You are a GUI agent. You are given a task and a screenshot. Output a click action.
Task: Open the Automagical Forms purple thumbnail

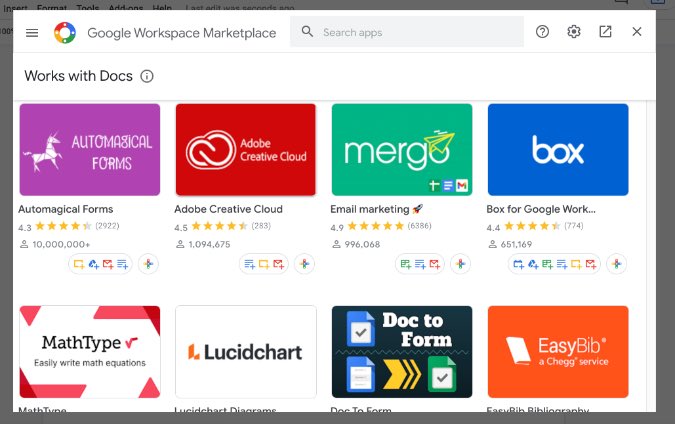(x=90, y=150)
